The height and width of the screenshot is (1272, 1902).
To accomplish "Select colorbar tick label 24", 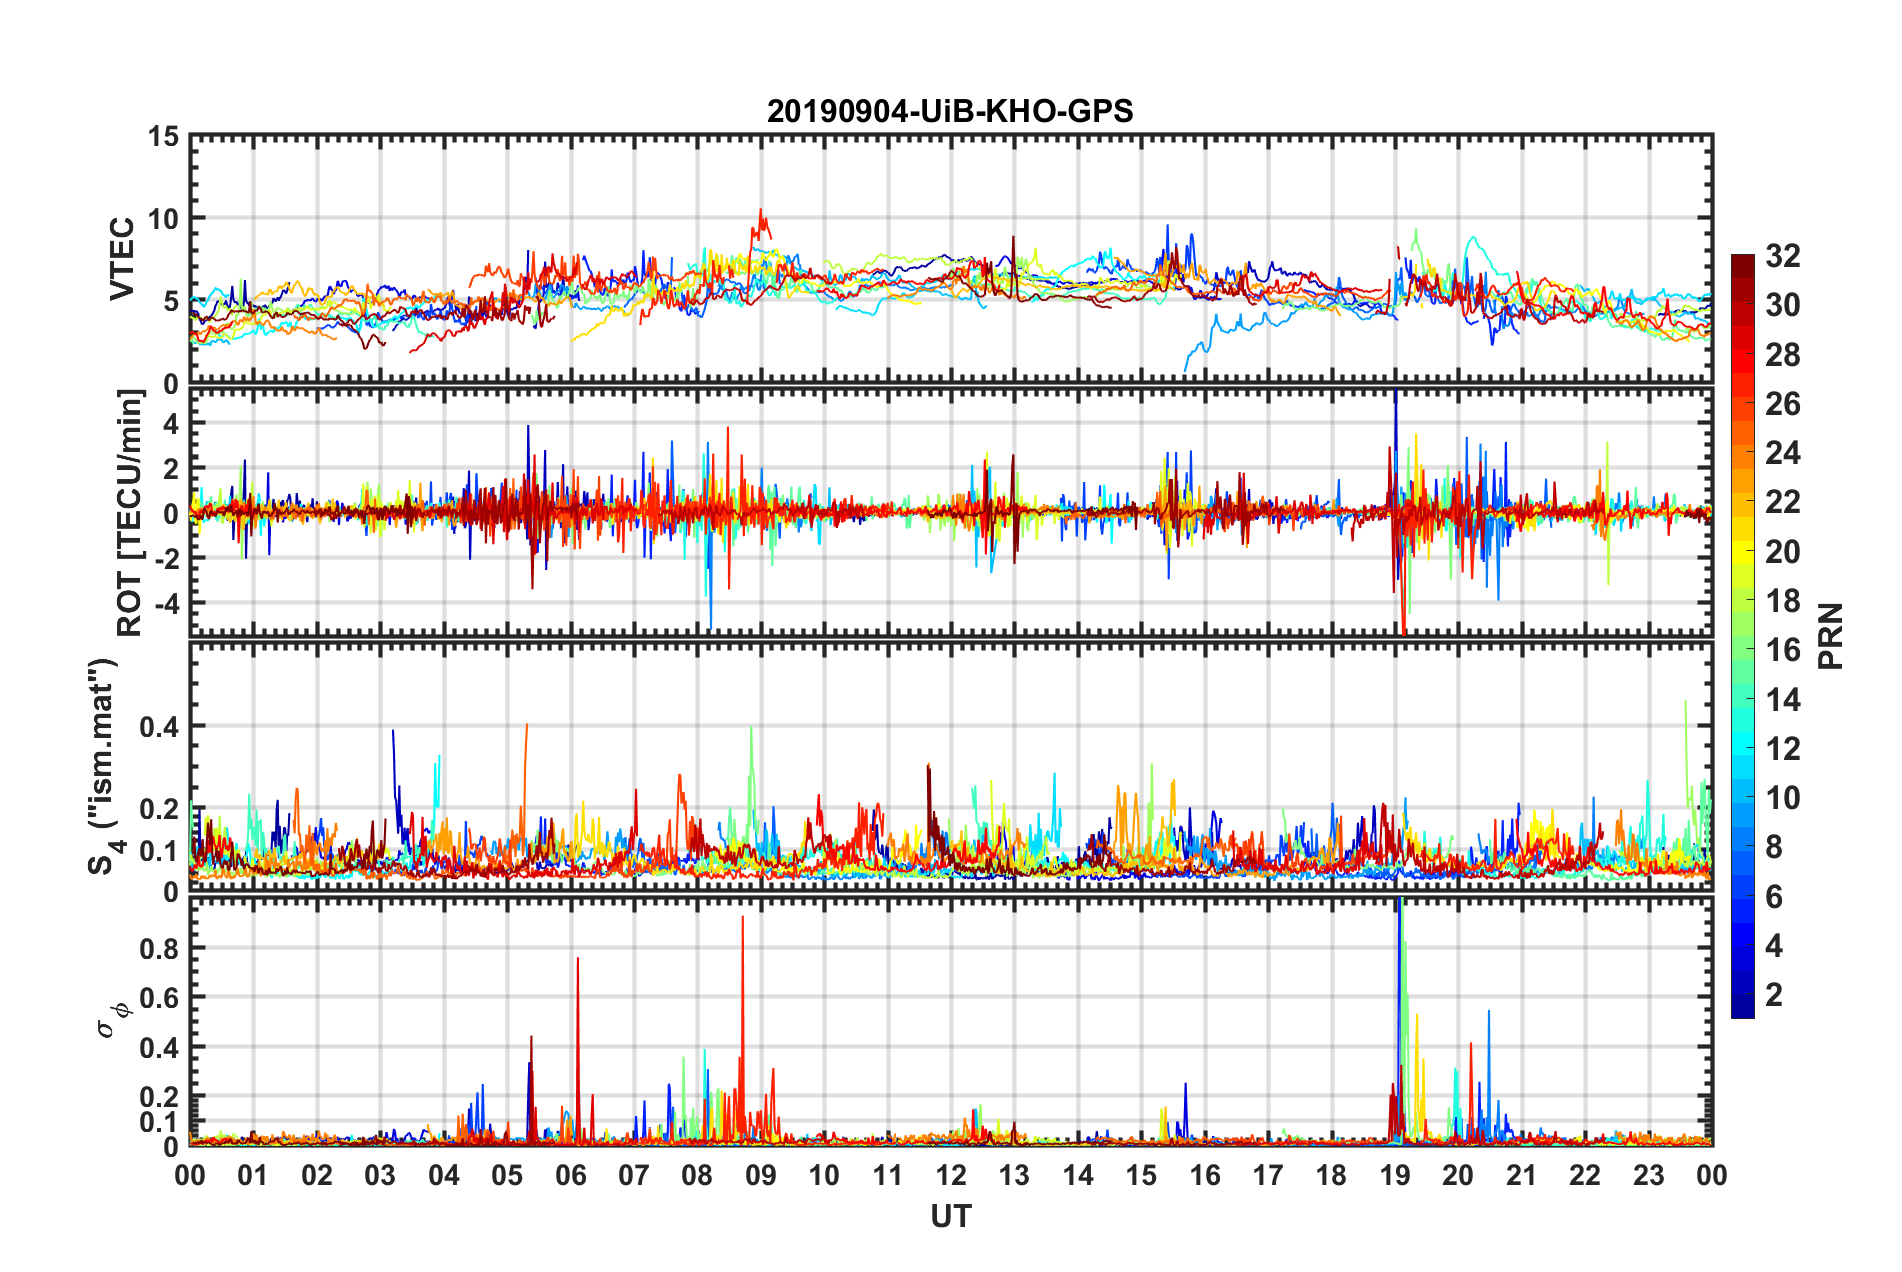I will tap(1782, 453).
